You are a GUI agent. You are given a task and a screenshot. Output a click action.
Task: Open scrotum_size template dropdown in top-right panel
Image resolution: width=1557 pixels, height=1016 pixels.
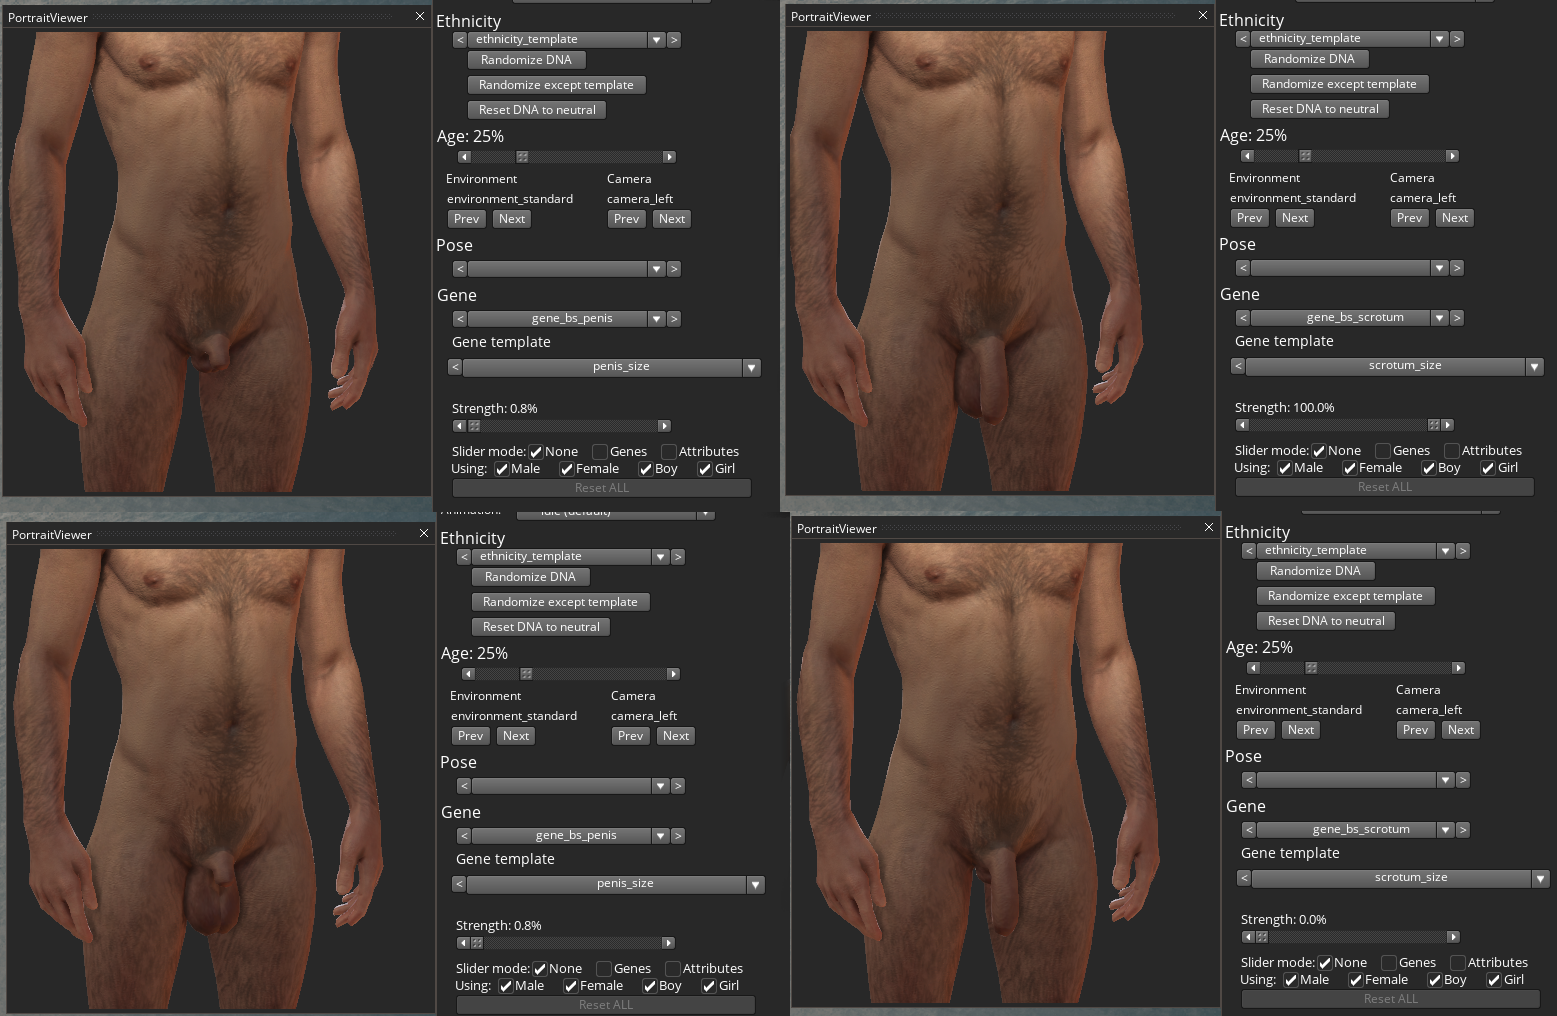click(x=1534, y=367)
